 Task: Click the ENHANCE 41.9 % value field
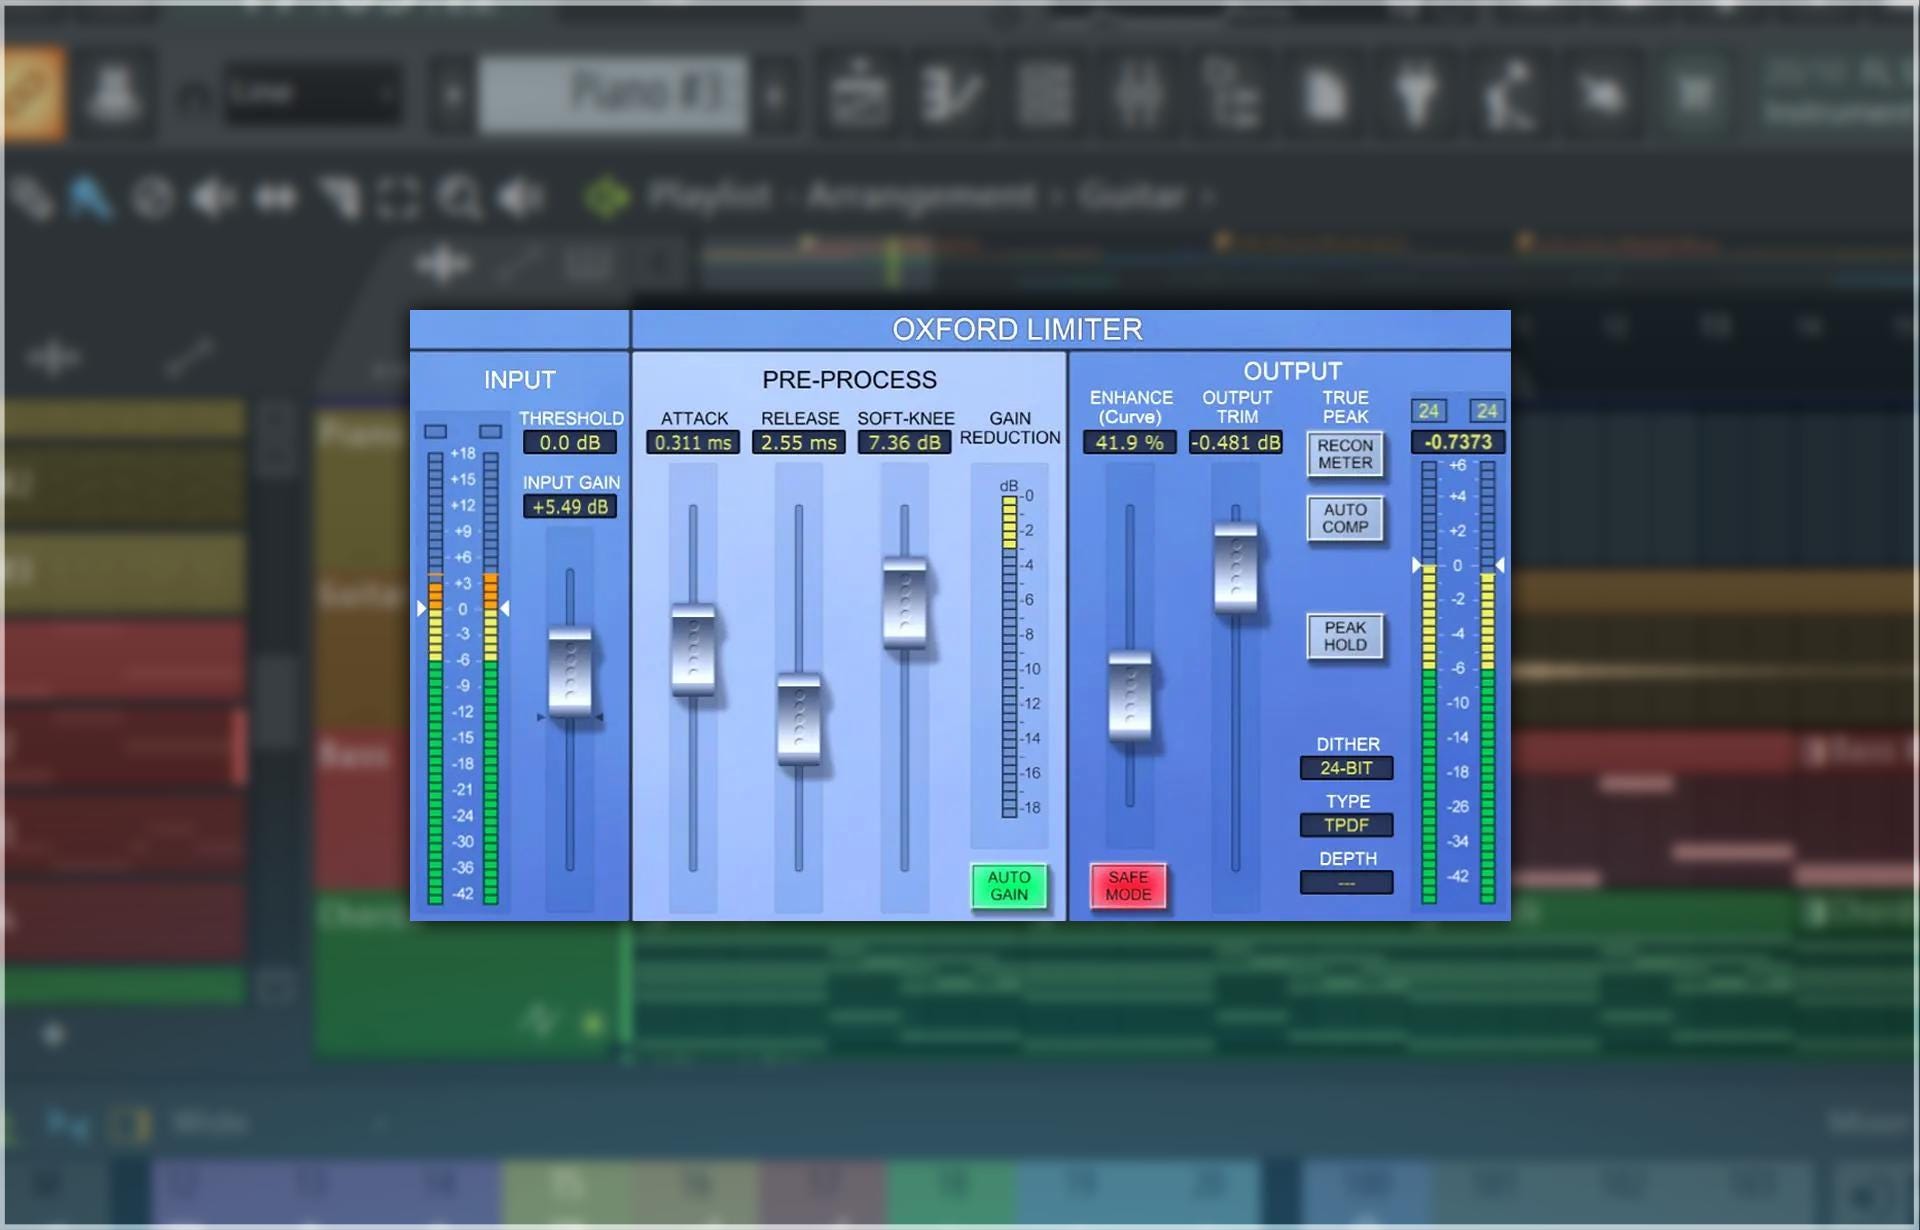pyautogui.click(x=1130, y=442)
